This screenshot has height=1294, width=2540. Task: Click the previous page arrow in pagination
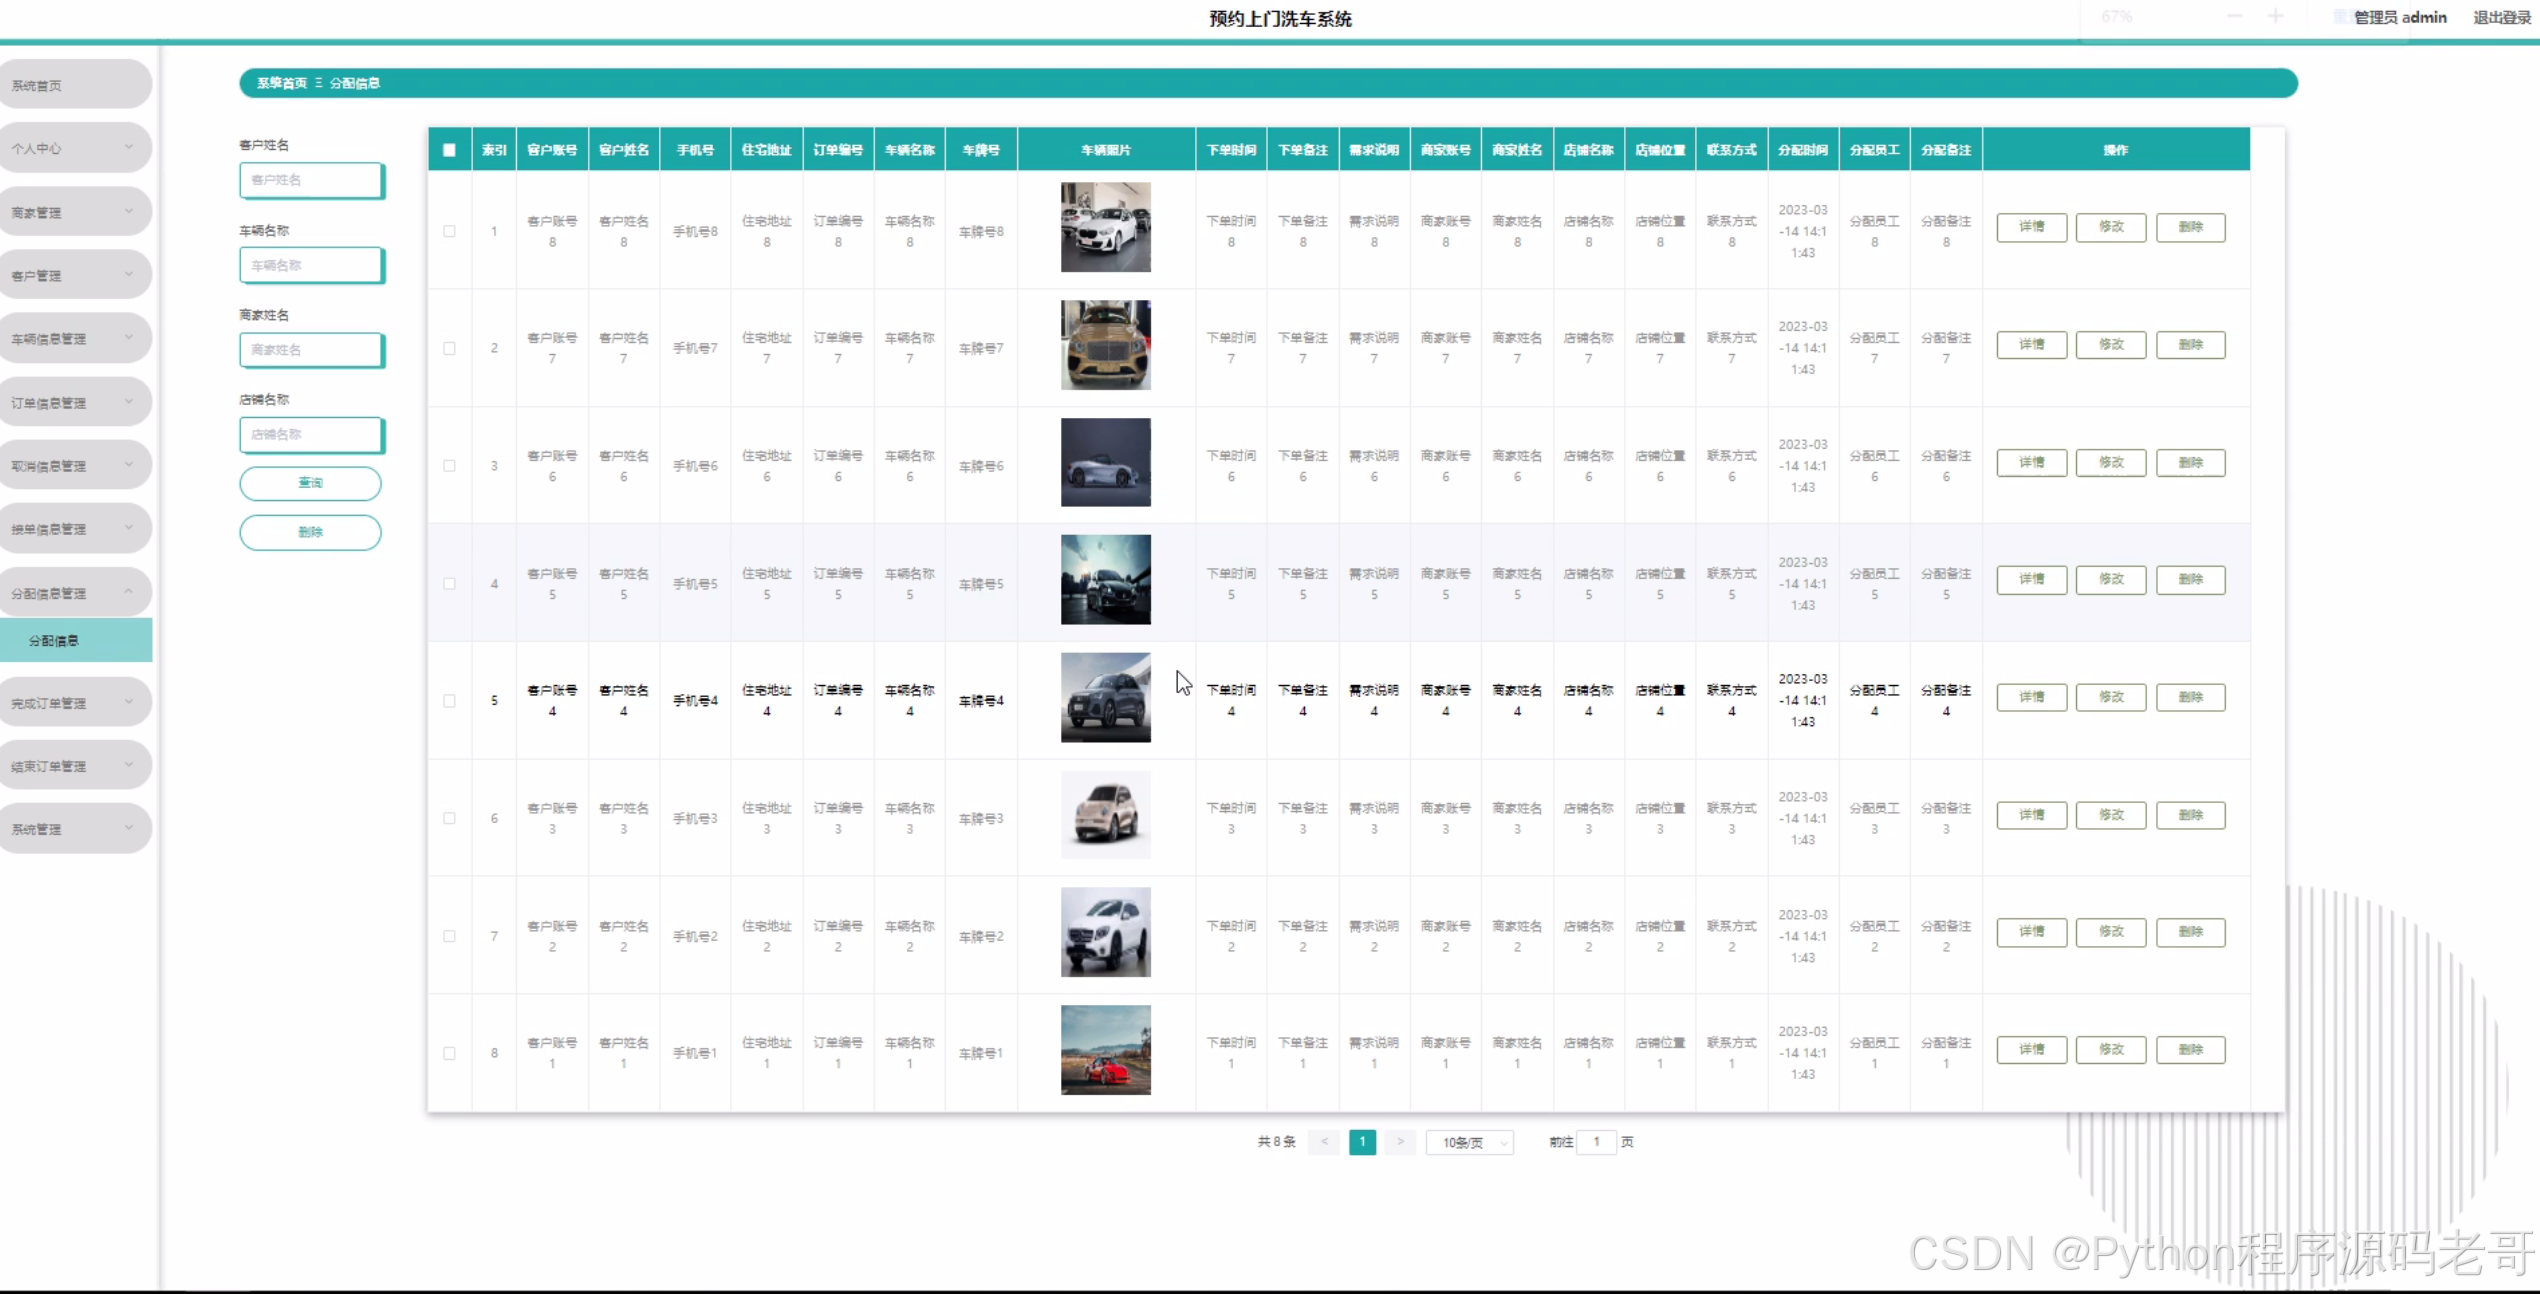tap(1324, 1142)
